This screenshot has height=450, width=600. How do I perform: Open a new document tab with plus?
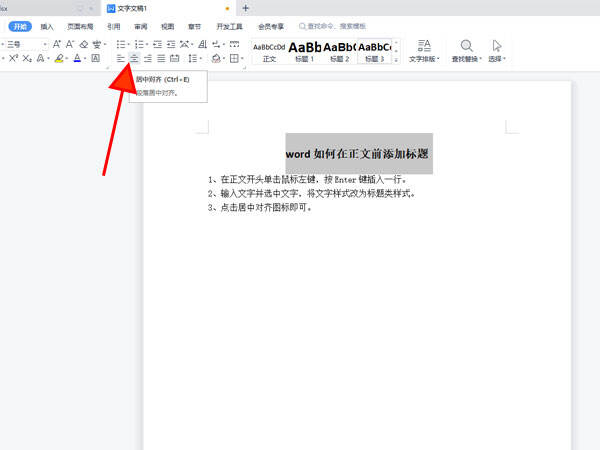(246, 8)
